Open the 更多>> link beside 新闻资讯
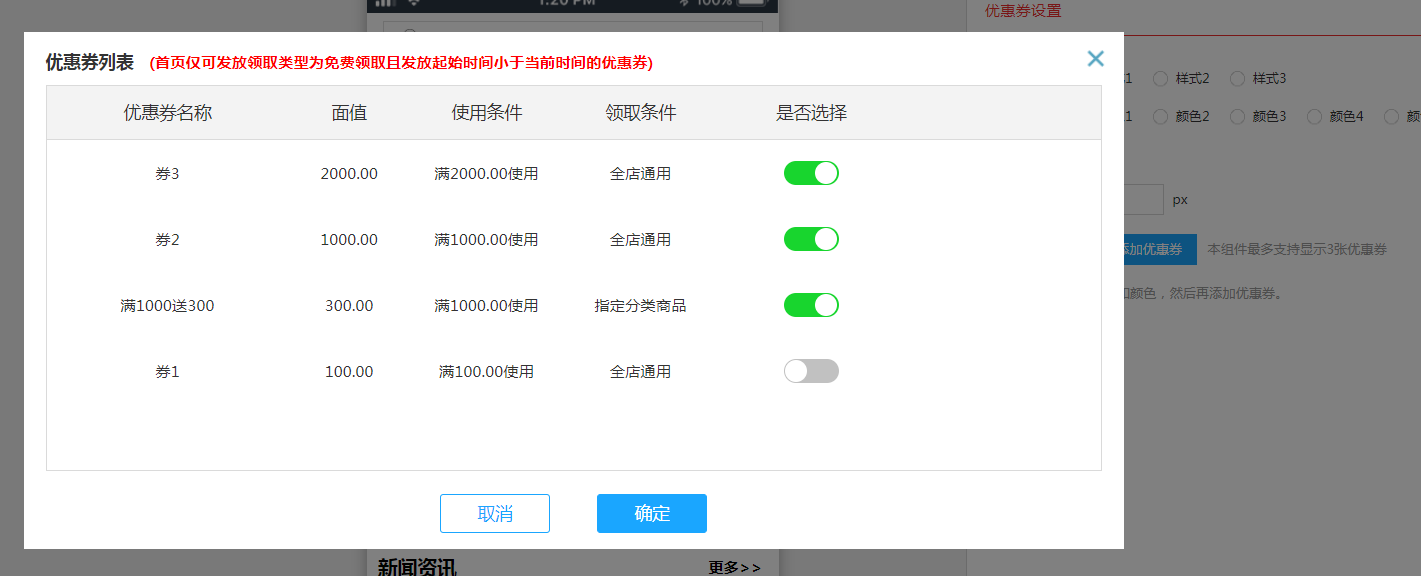 734,567
